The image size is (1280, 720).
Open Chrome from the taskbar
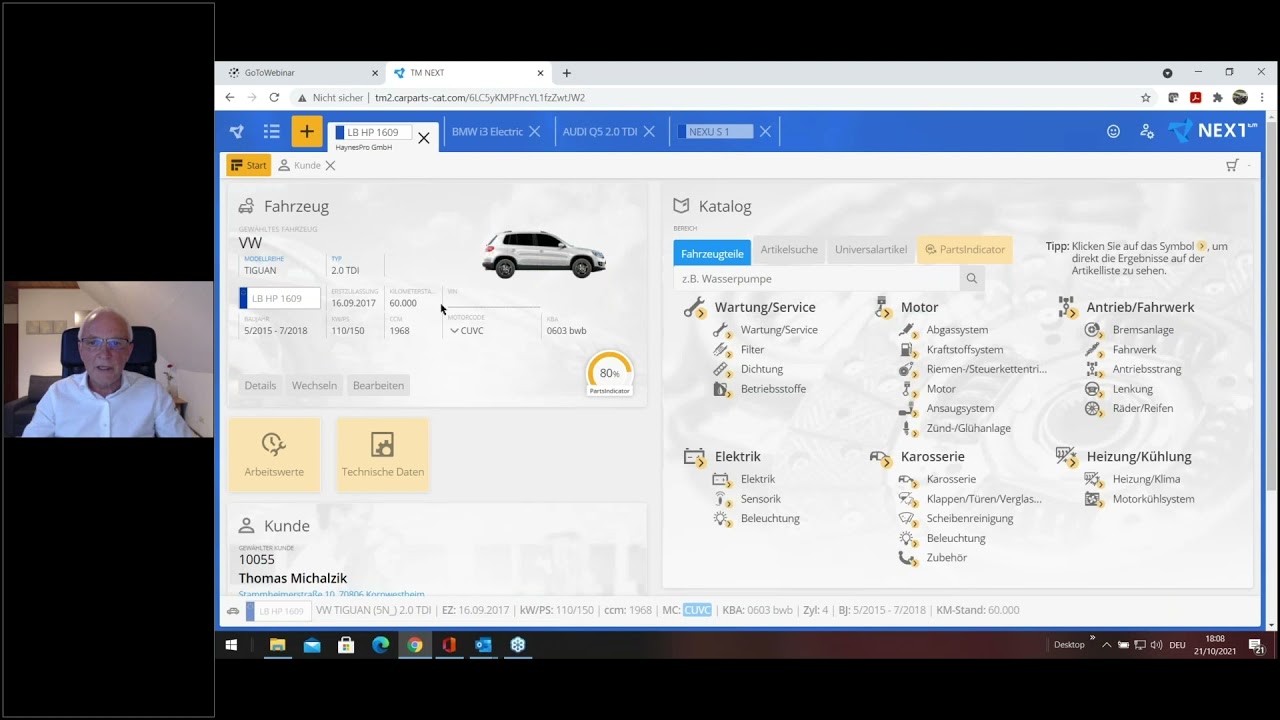tap(415, 645)
